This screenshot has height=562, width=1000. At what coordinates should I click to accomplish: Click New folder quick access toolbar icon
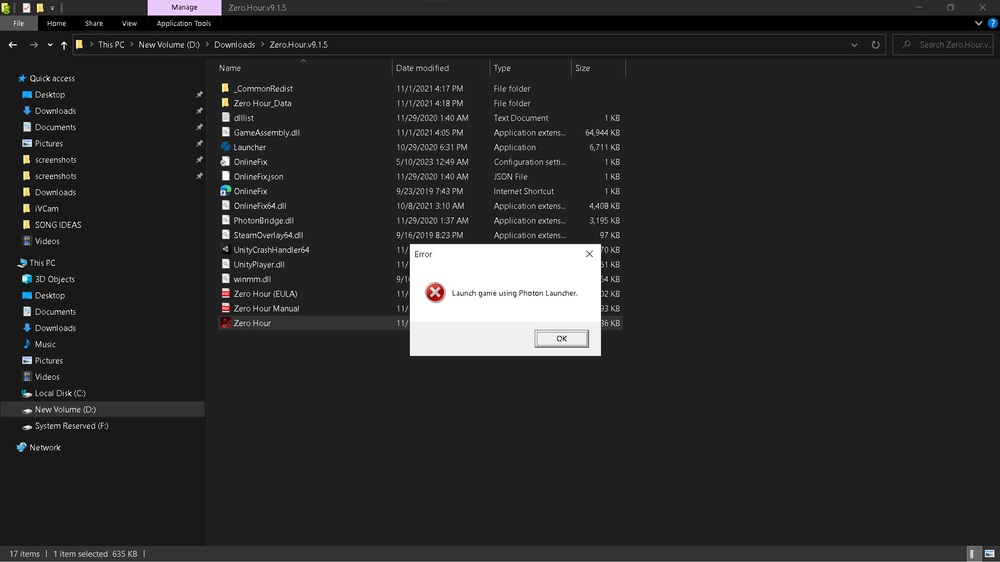click(40, 8)
